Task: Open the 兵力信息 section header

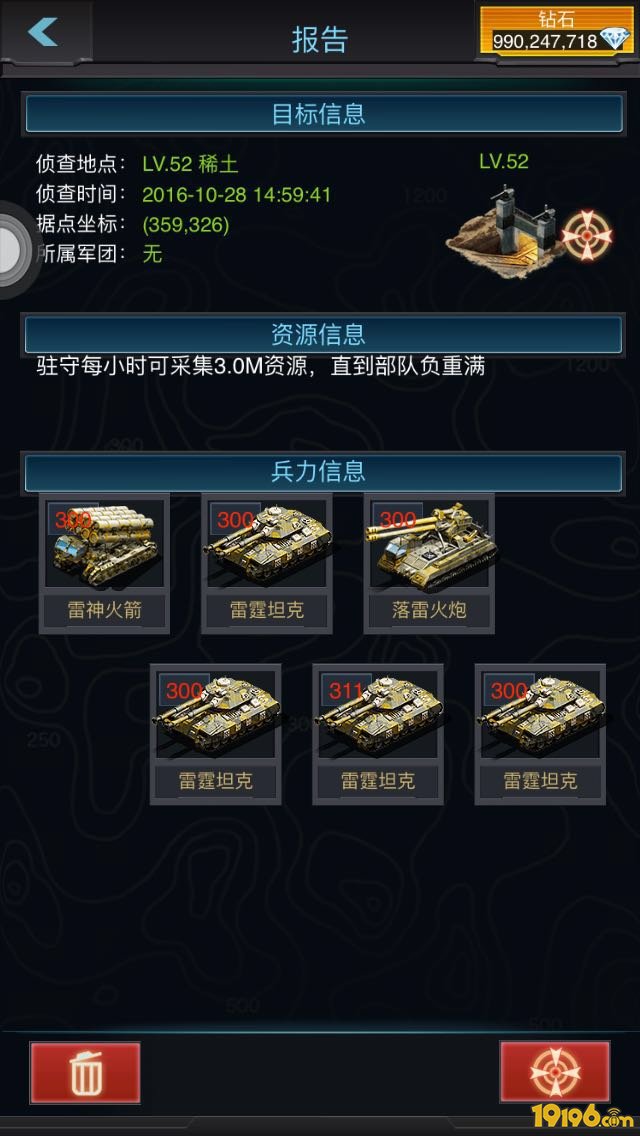Action: pos(323,472)
